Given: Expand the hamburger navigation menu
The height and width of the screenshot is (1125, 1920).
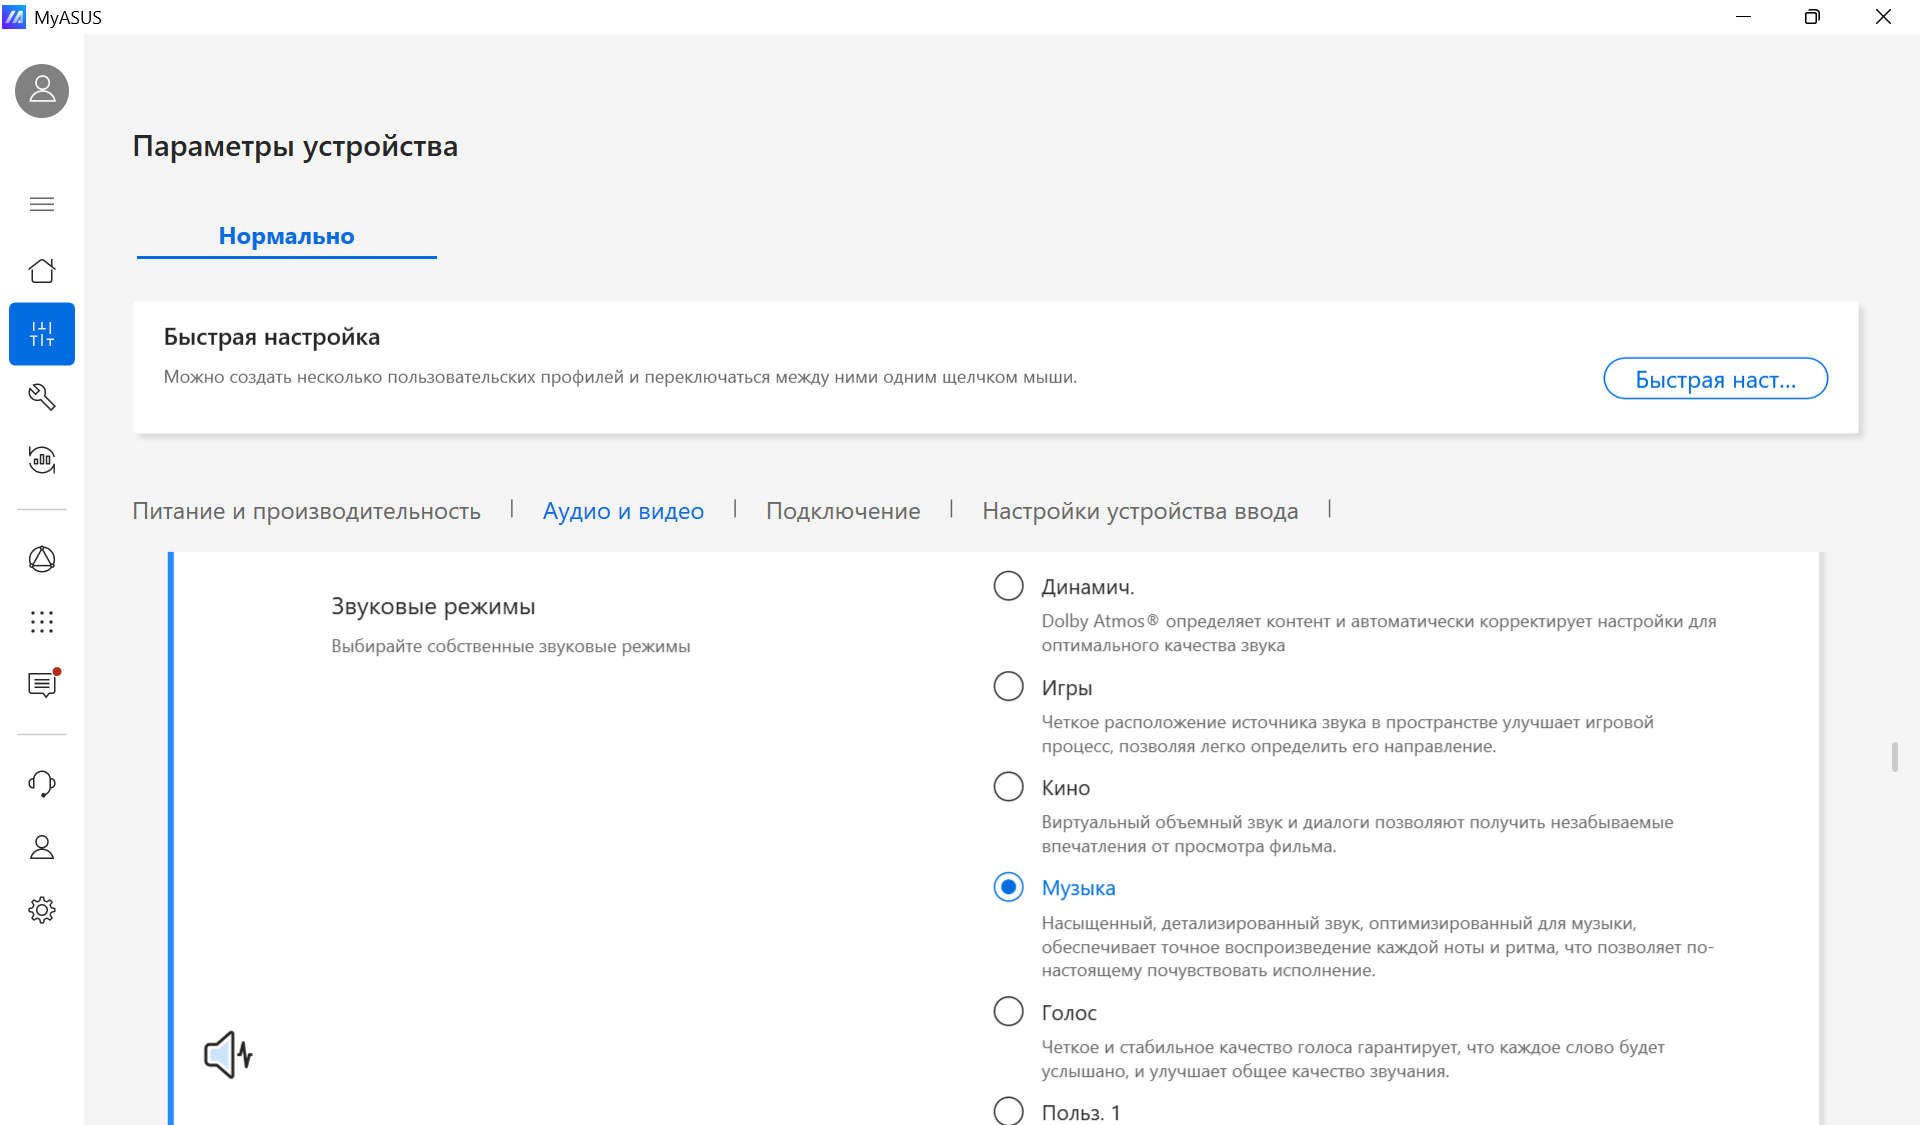Looking at the screenshot, I should pos(42,204).
